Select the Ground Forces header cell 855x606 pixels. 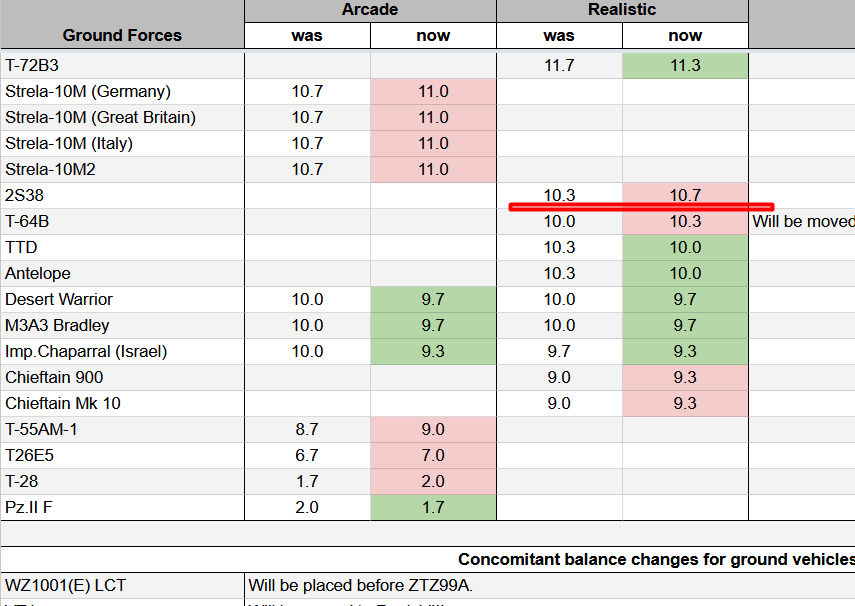122,35
